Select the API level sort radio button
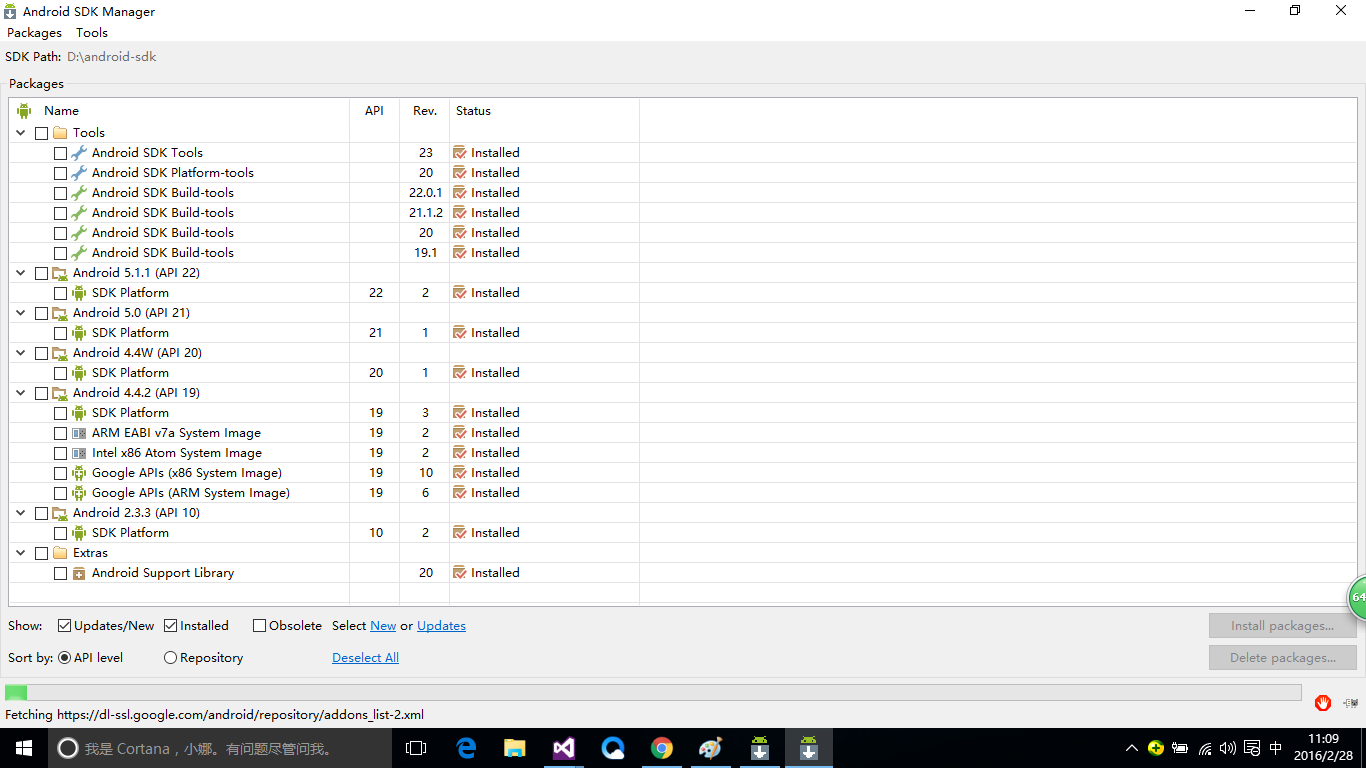 (65, 658)
